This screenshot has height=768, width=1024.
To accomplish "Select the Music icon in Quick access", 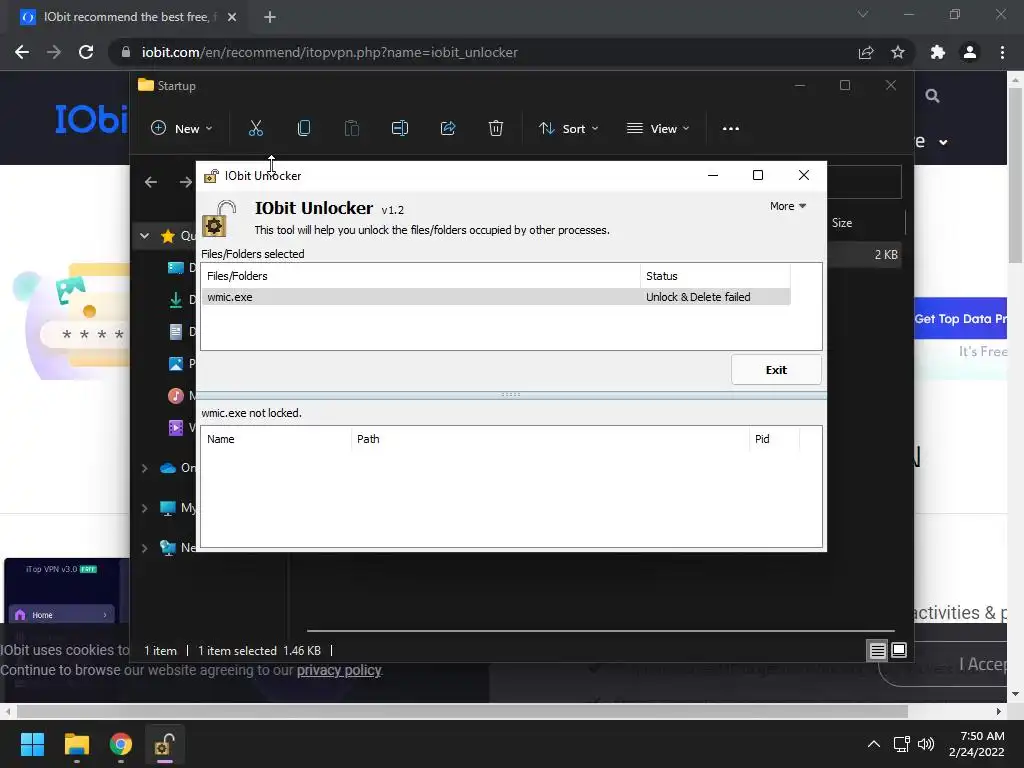I will (176, 396).
